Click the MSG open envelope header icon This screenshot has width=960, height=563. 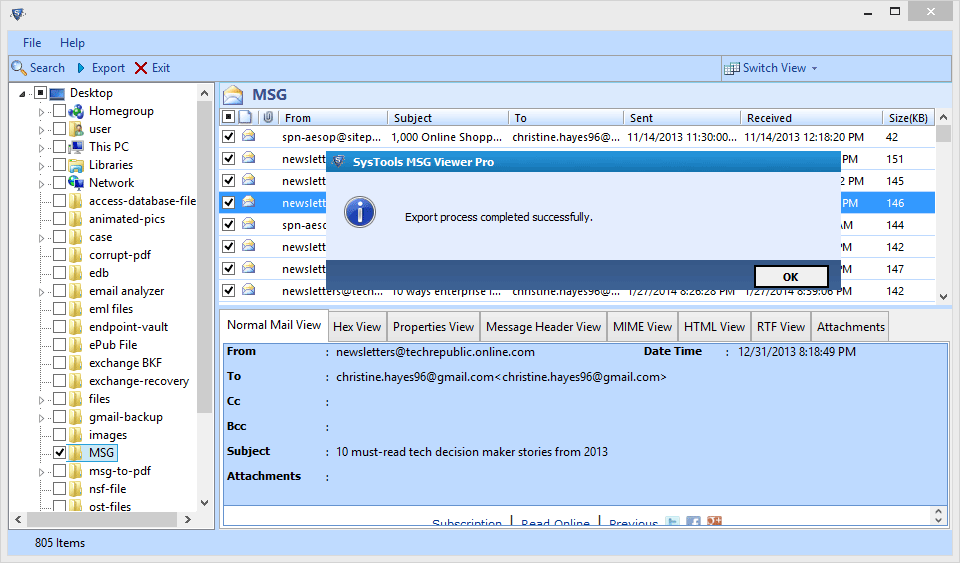click(x=233, y=95)
